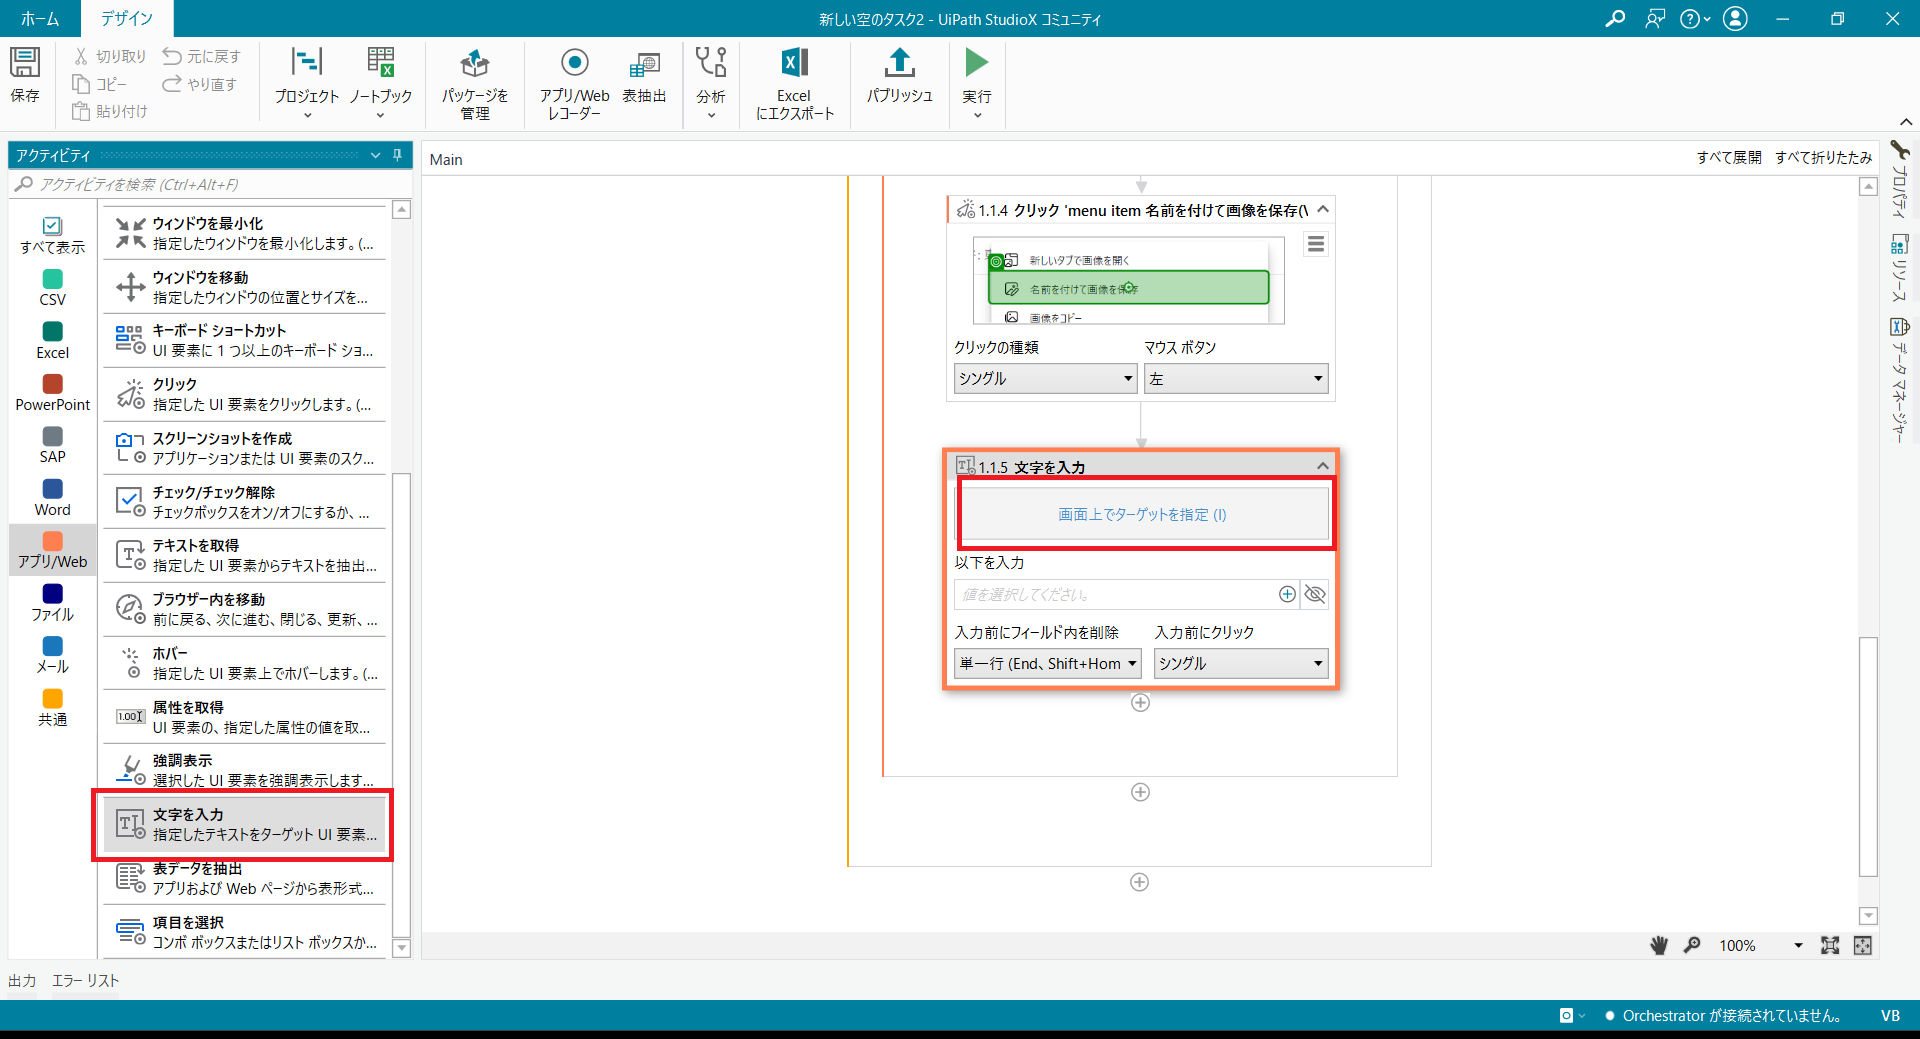The image size is (1920, 1039).
Task: Toggle pin on the Activities panel
Action: pos(397,155)
